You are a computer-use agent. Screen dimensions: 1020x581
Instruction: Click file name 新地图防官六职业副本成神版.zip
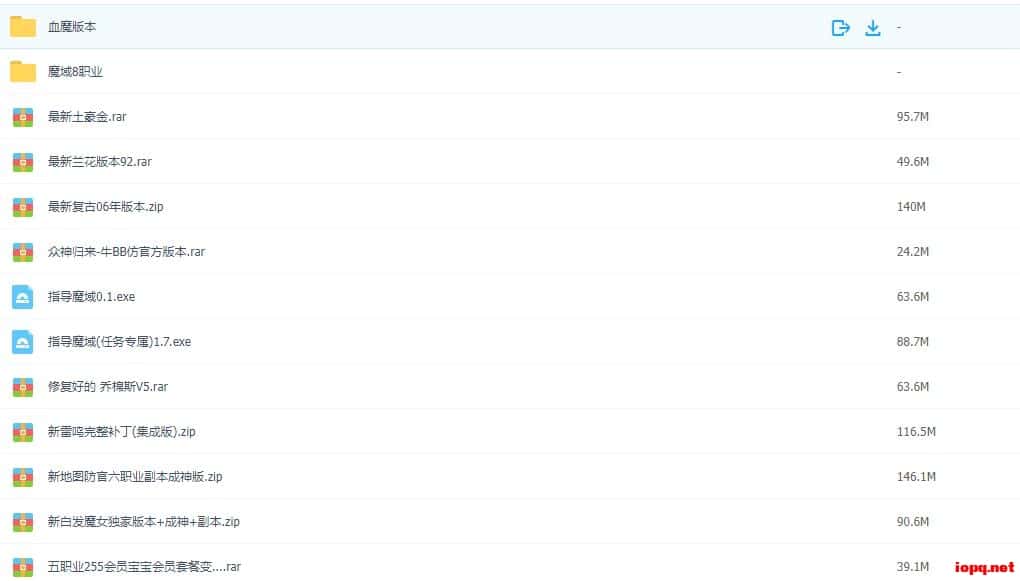(x=135, y=477)
